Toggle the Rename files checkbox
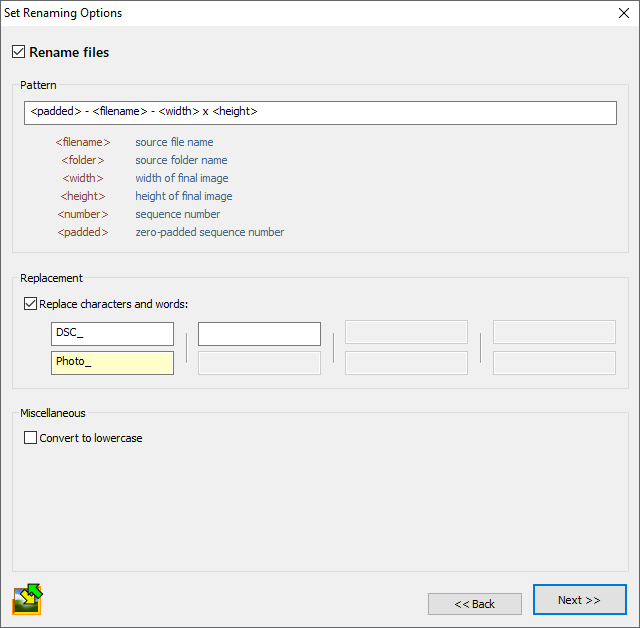 pyautogui.click(x=19, y=52)
